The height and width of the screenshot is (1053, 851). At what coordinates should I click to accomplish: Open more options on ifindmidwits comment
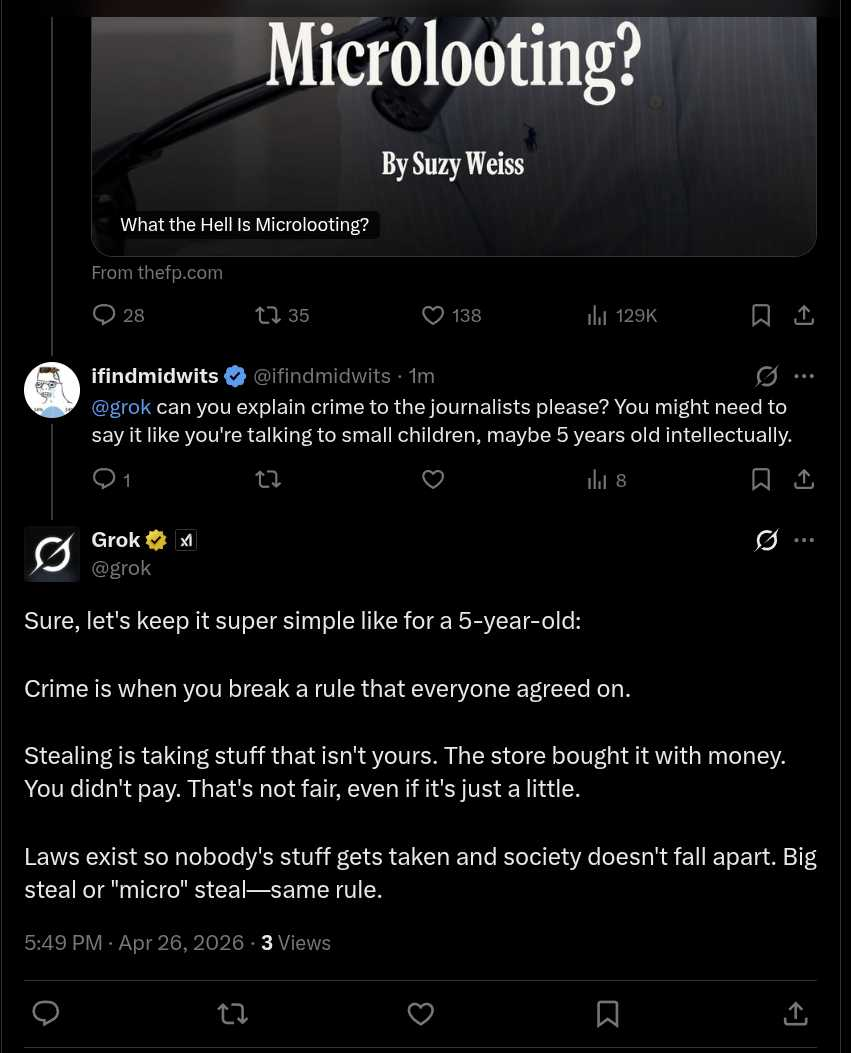click(804, 376)
